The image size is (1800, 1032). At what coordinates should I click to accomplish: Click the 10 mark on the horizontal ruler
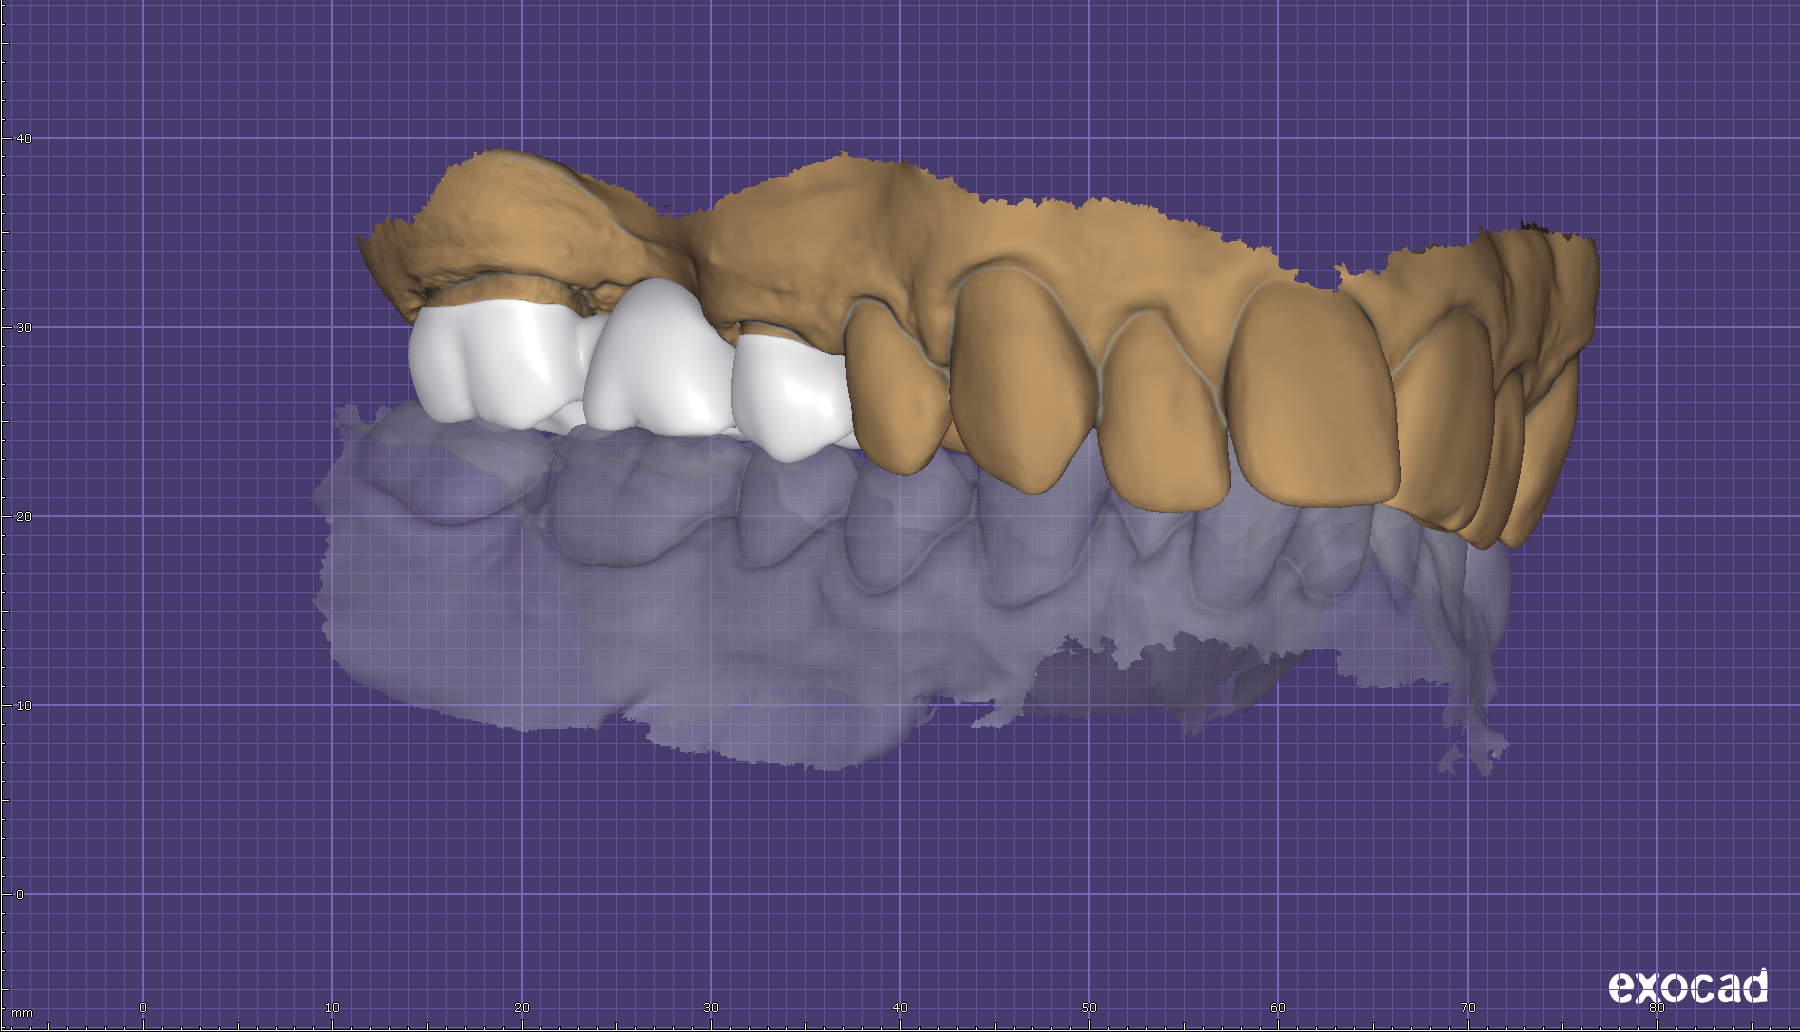click(332, 1008)
